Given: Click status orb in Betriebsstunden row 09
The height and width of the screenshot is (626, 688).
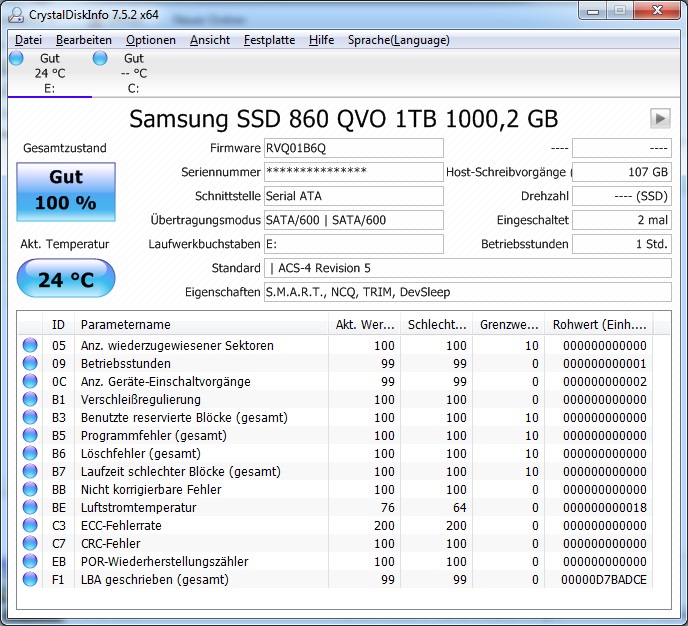Looking at the screenshot, I should 30,363.
